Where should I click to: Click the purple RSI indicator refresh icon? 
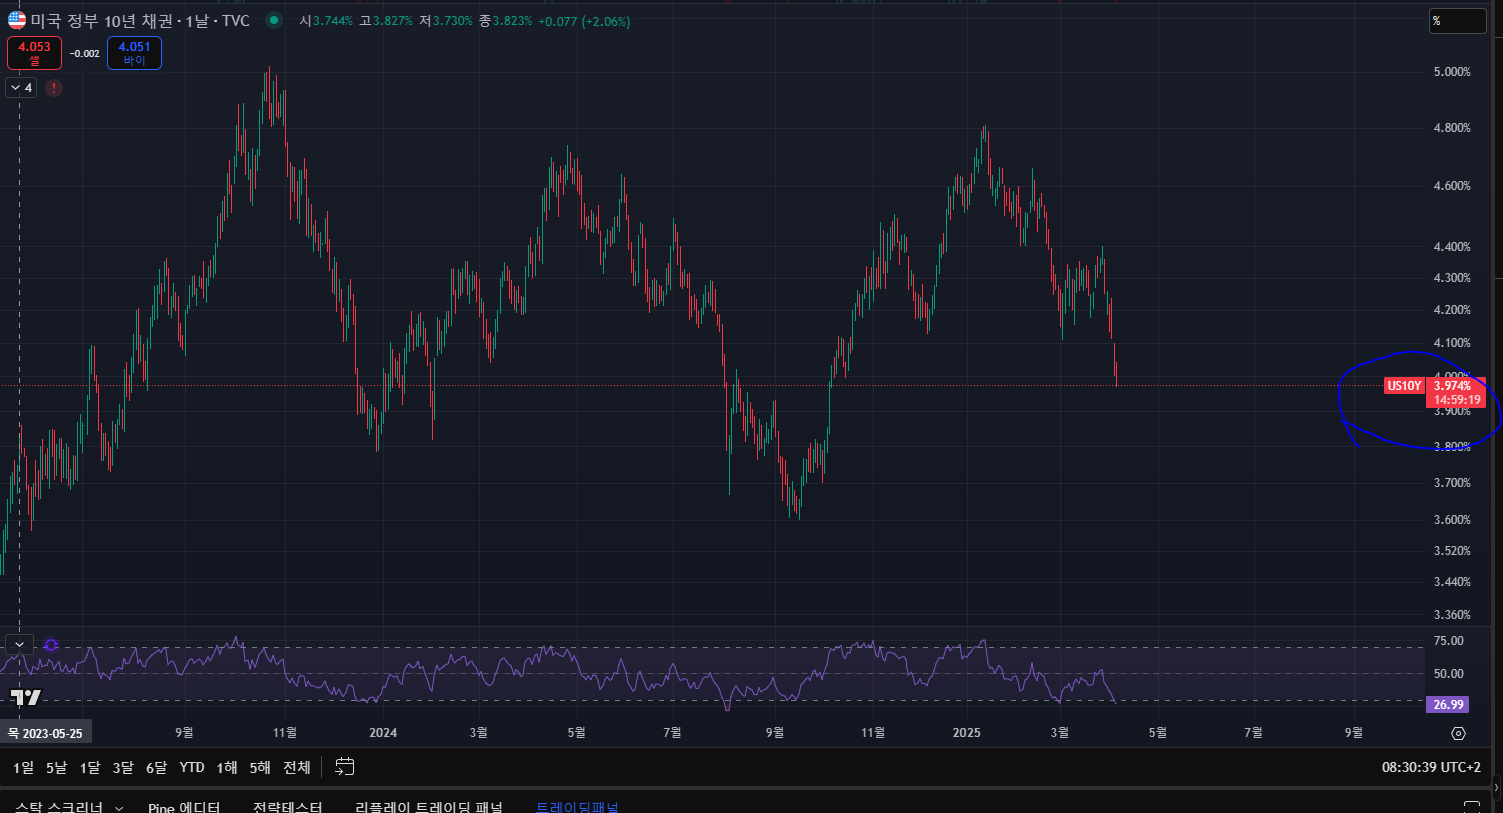[x=51, y=645]
